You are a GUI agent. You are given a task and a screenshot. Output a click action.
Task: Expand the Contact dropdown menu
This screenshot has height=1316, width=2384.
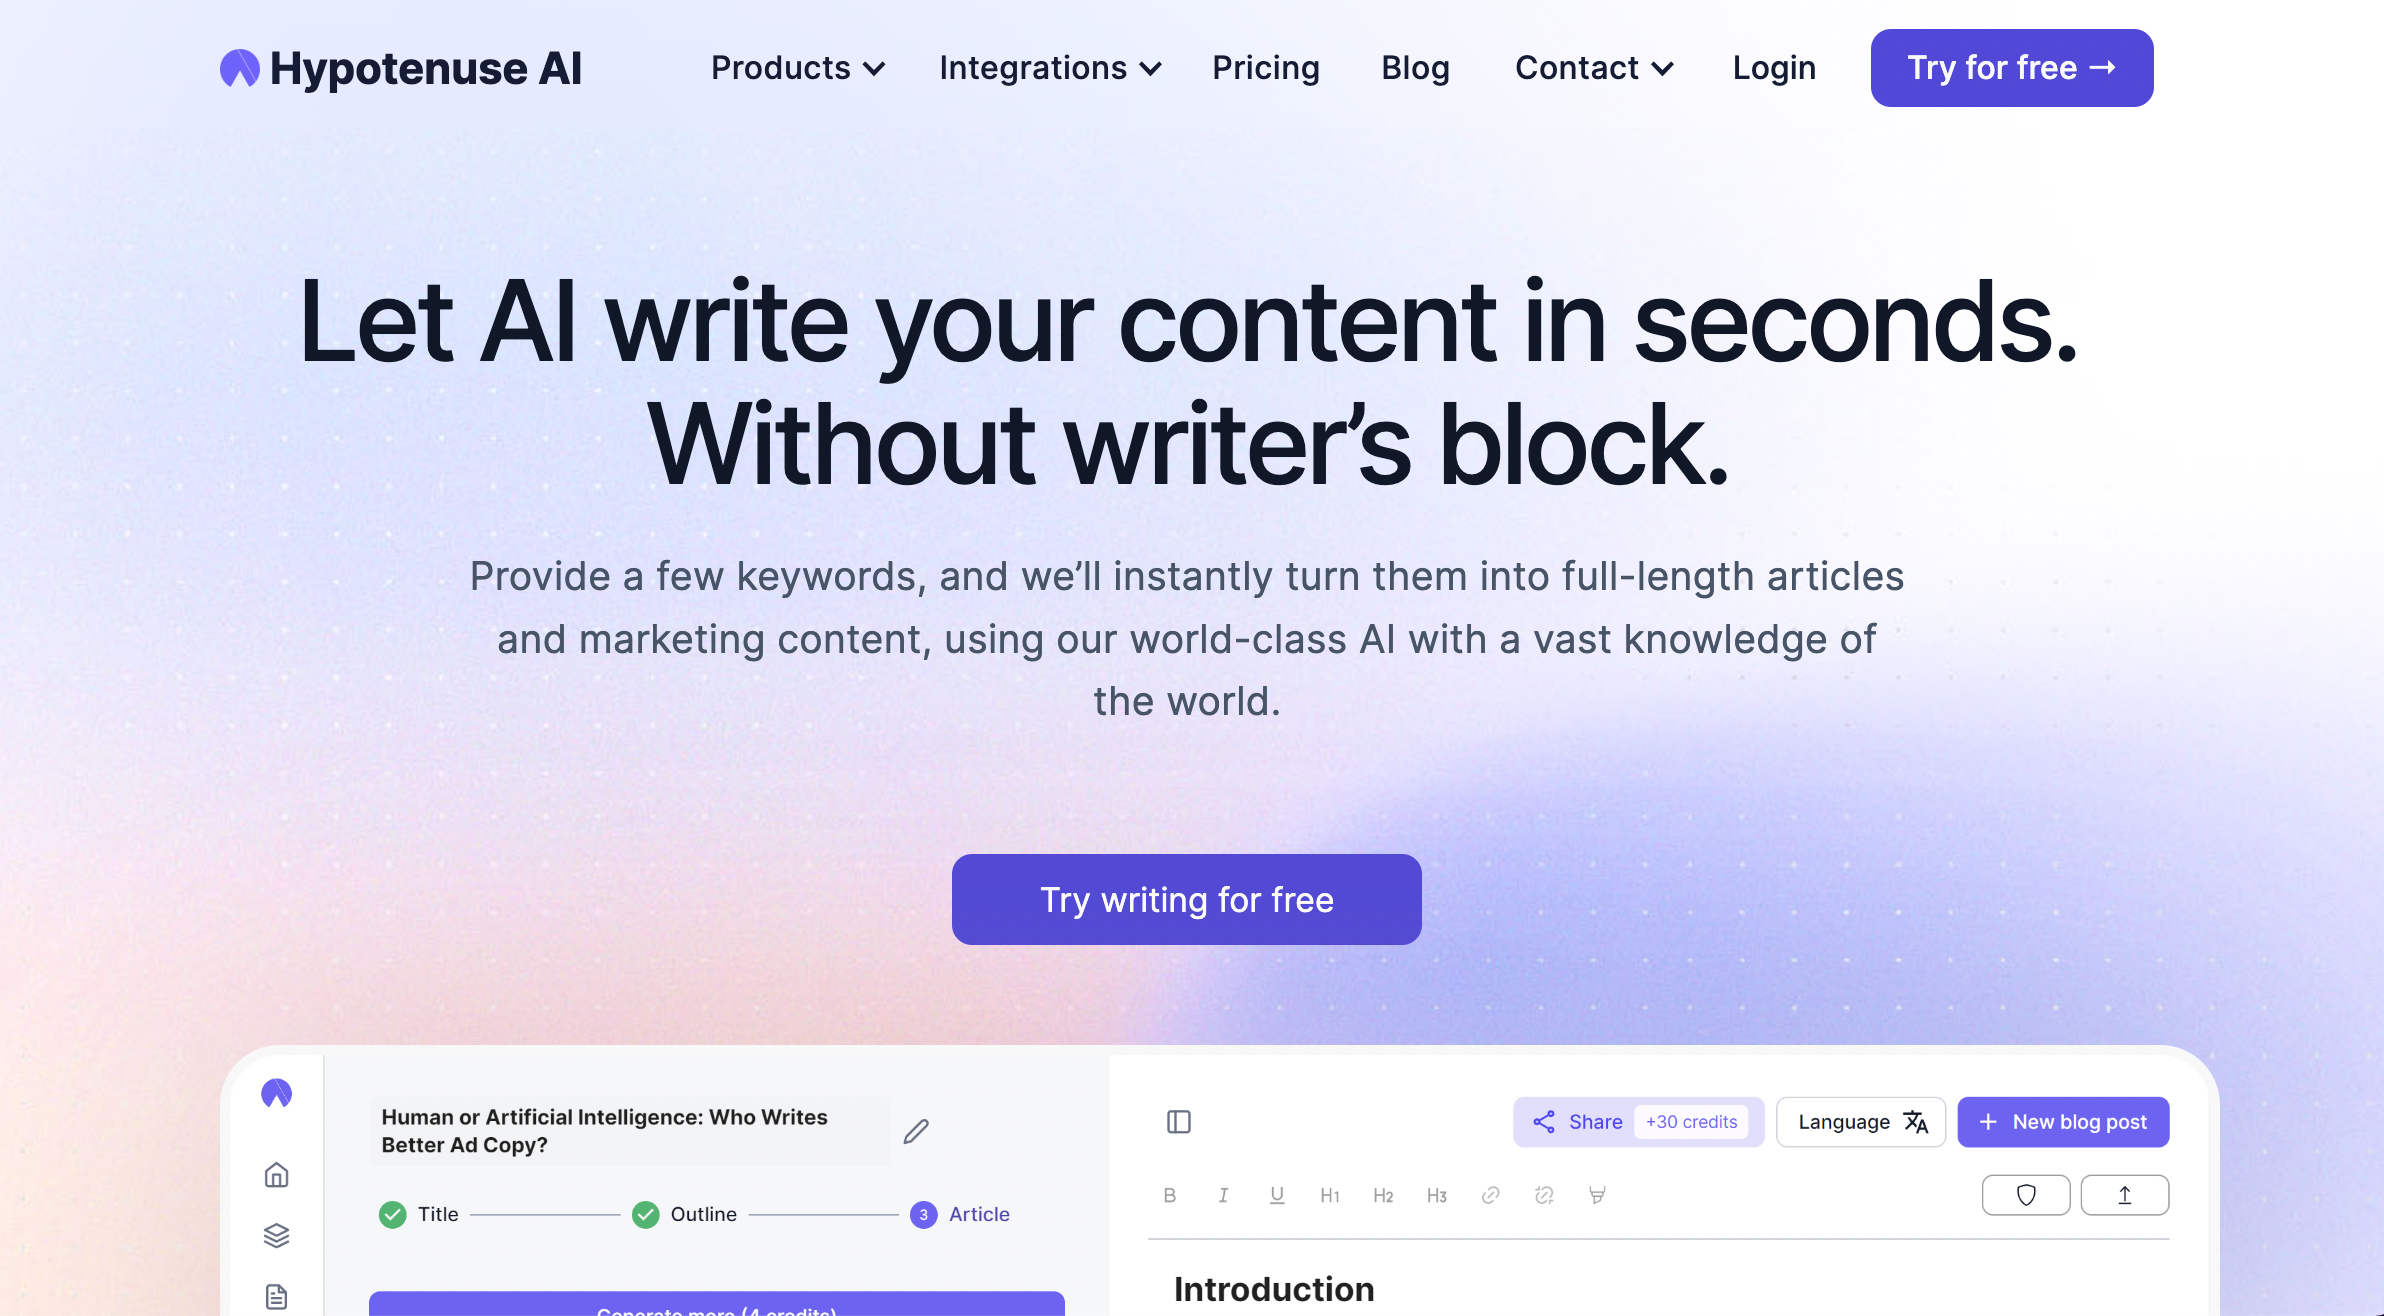point(1591,66)
